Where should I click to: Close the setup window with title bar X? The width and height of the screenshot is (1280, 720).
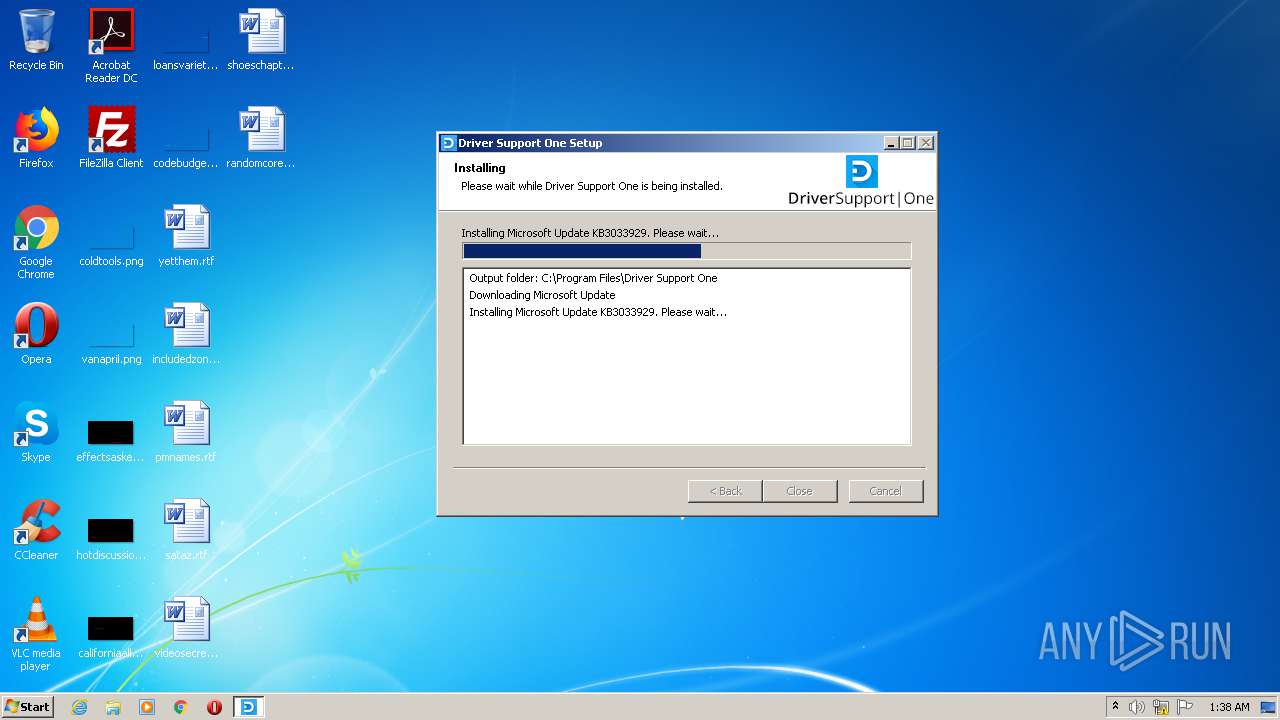tap(926, 143)
